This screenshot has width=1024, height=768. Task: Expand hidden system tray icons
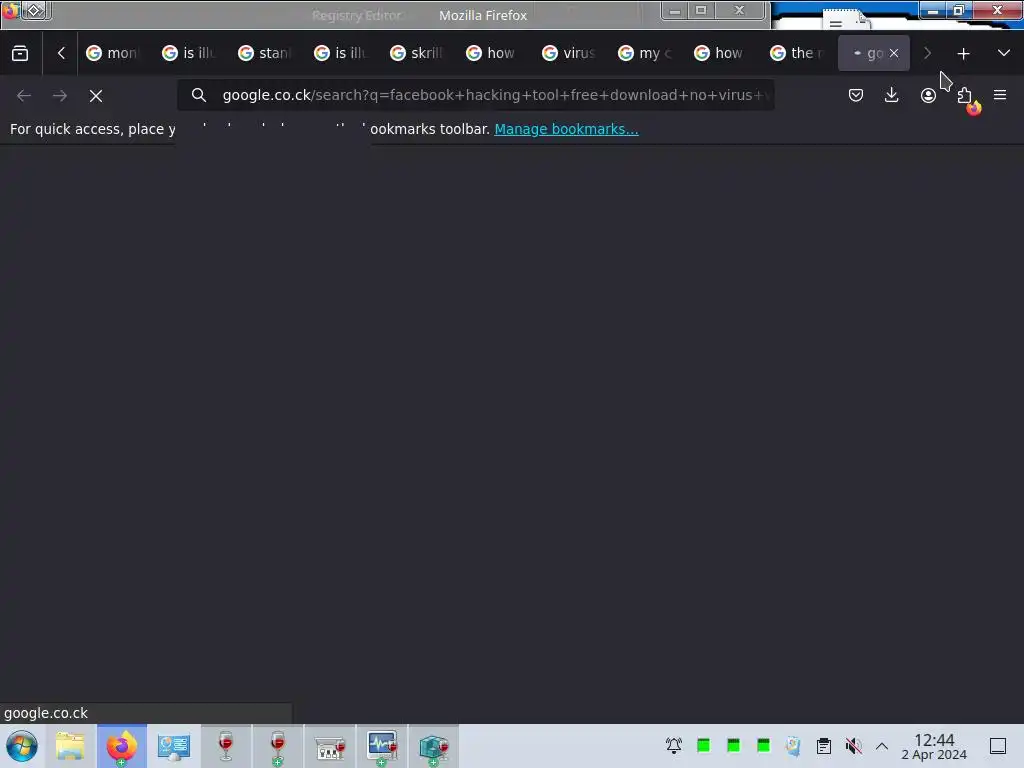click(882, 746)
